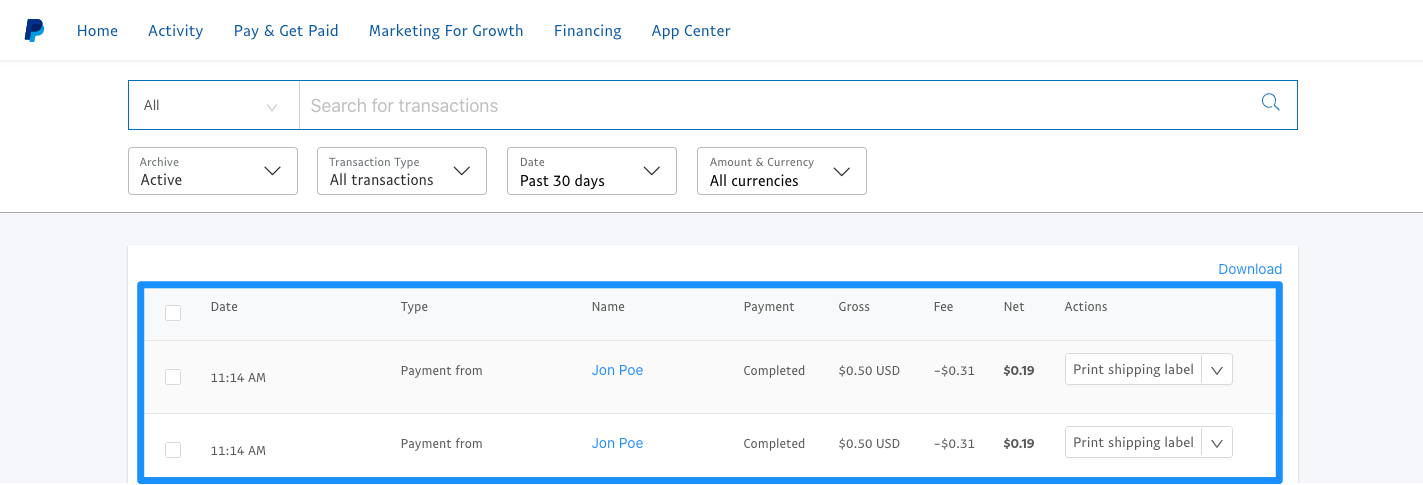Open the Activity menu item
1423x485 pixels.
pos(176,31)
